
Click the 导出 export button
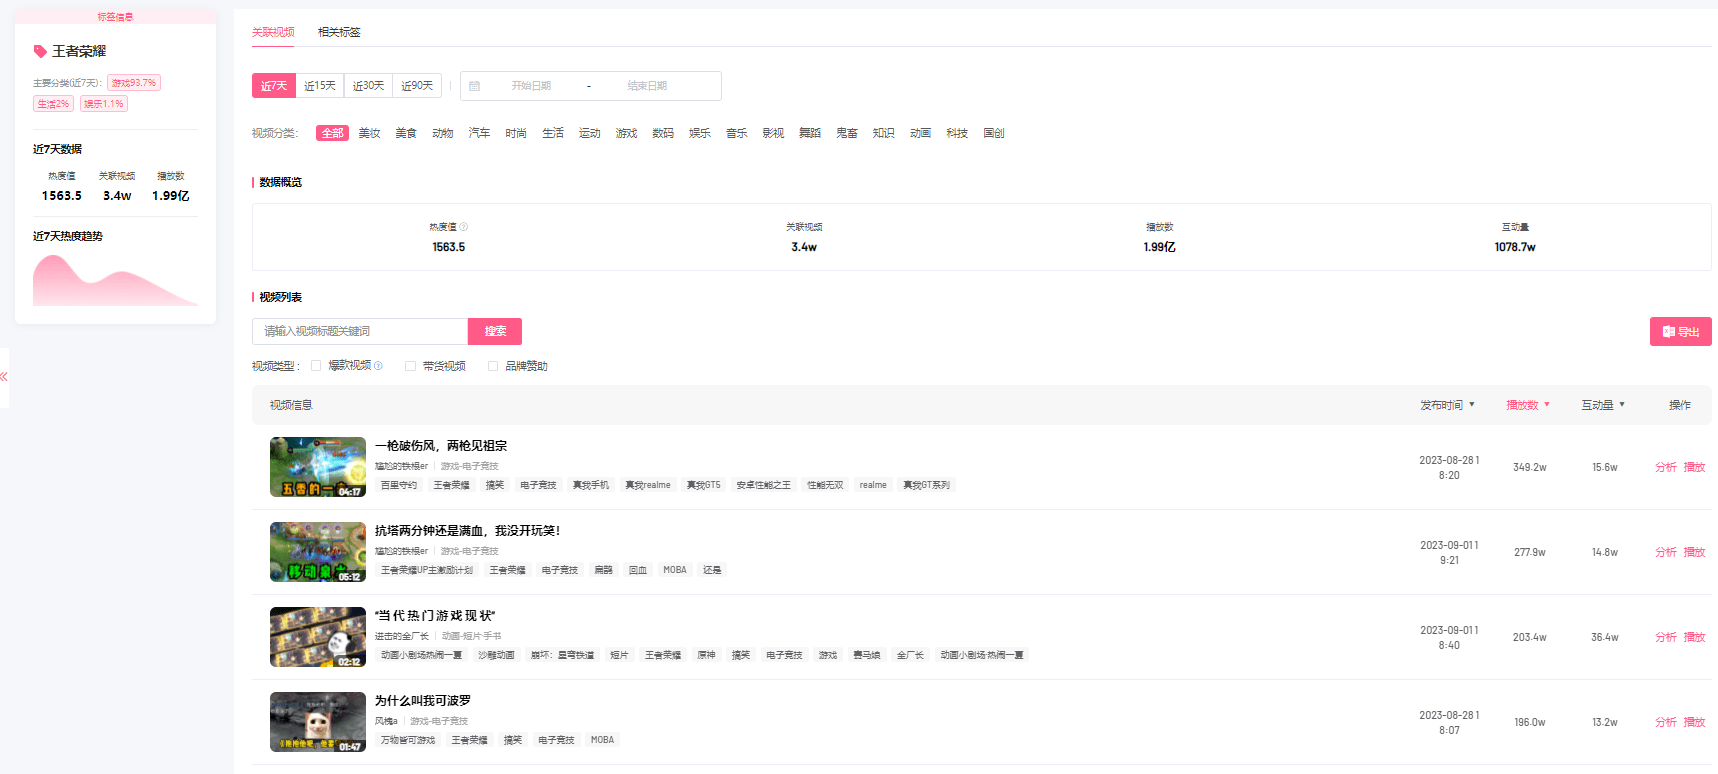(x=1680, y=332)
